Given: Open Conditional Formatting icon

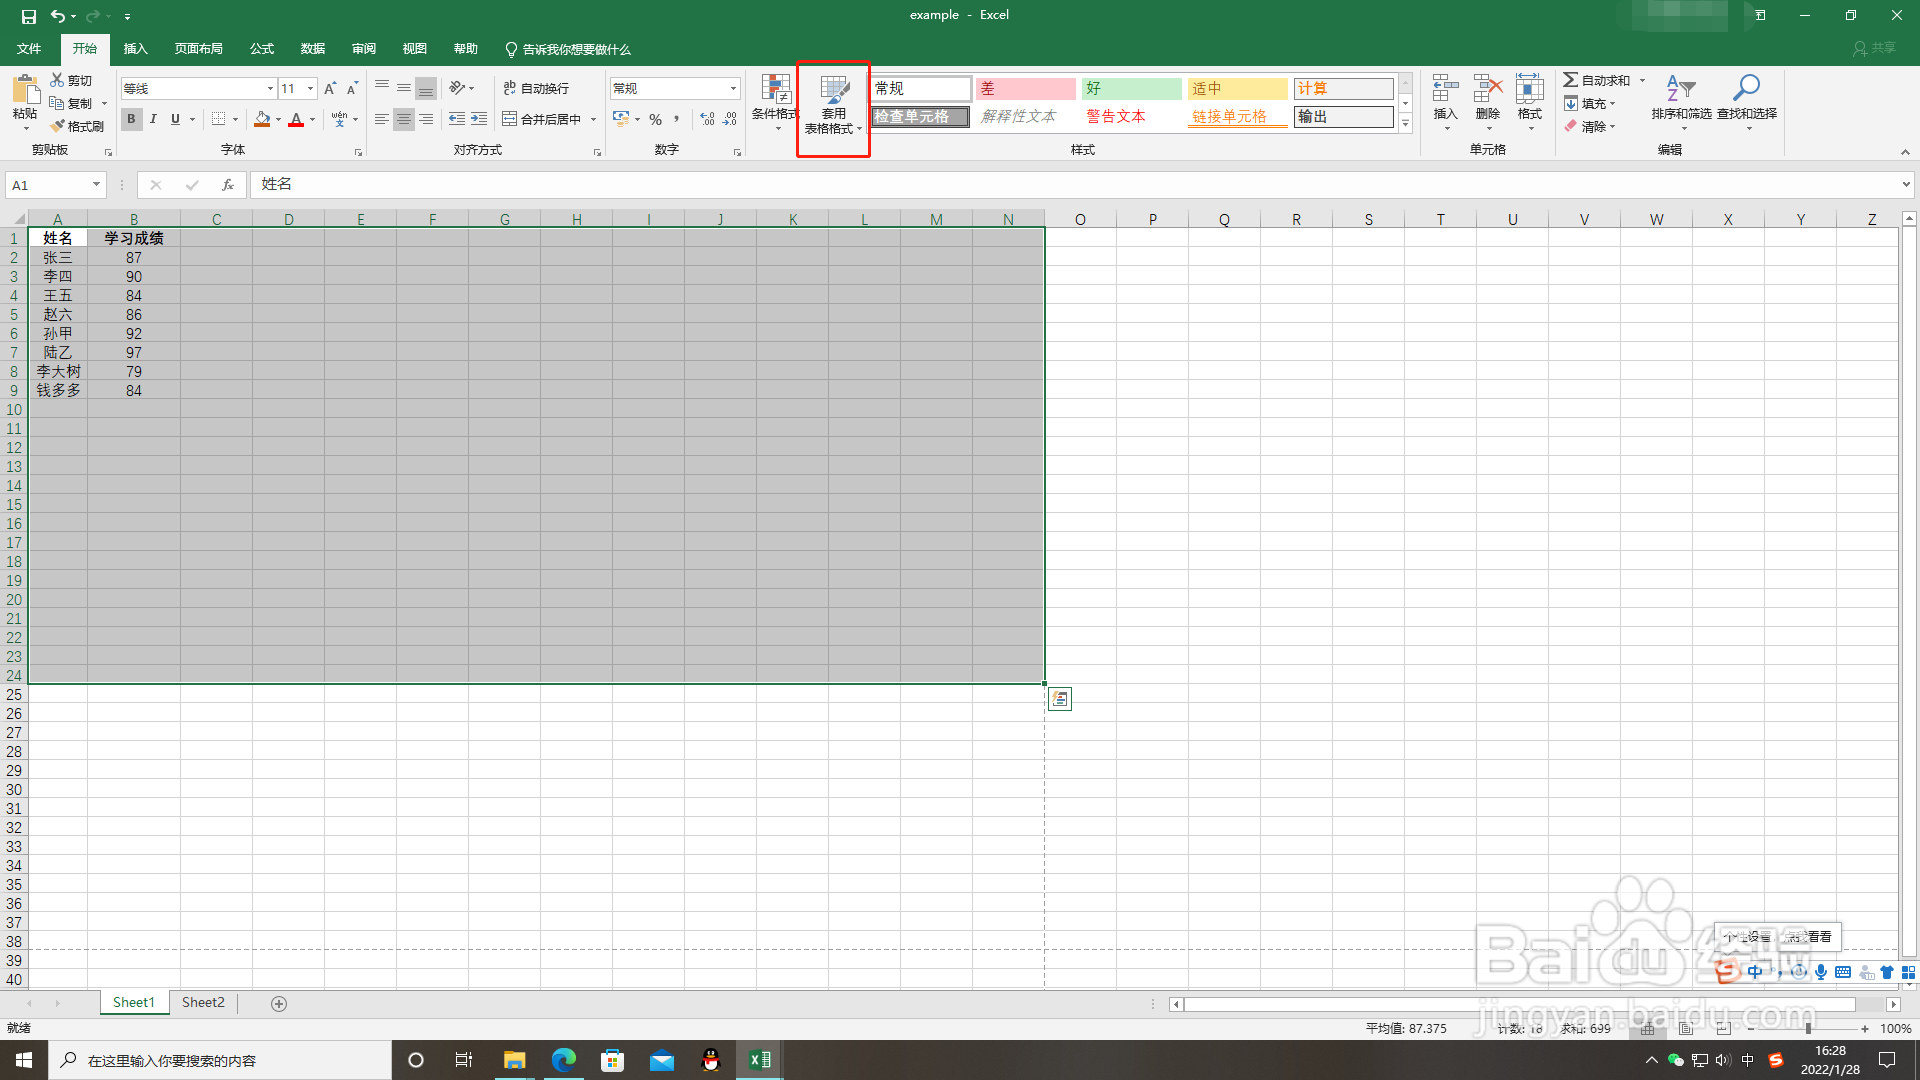Looking at the screenshot, I should click(x=775, y=92).
